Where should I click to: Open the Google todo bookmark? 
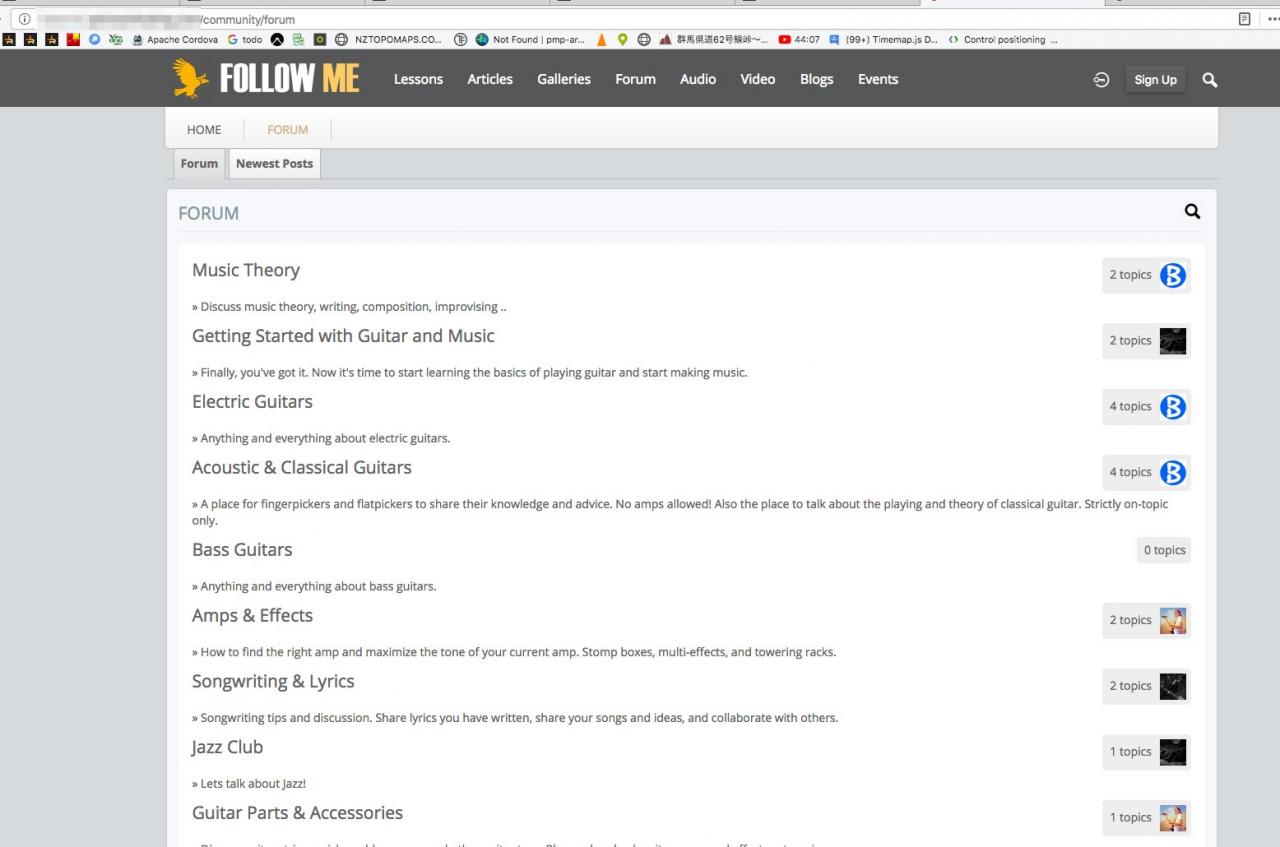(x=245, y=40)
